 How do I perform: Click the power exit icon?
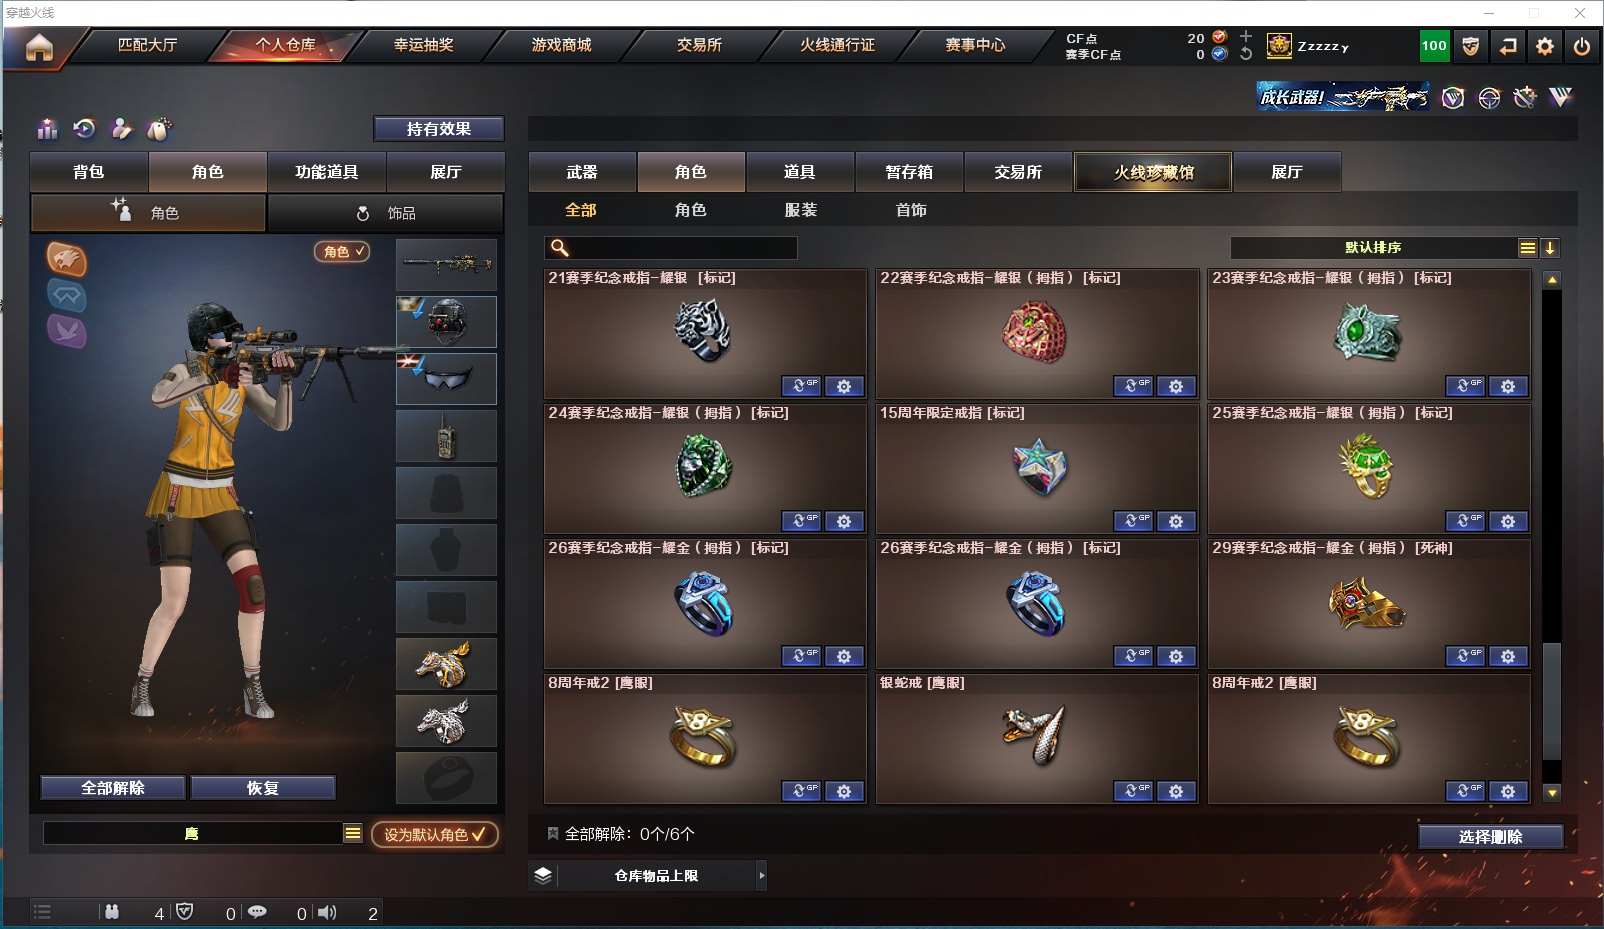1582,46
